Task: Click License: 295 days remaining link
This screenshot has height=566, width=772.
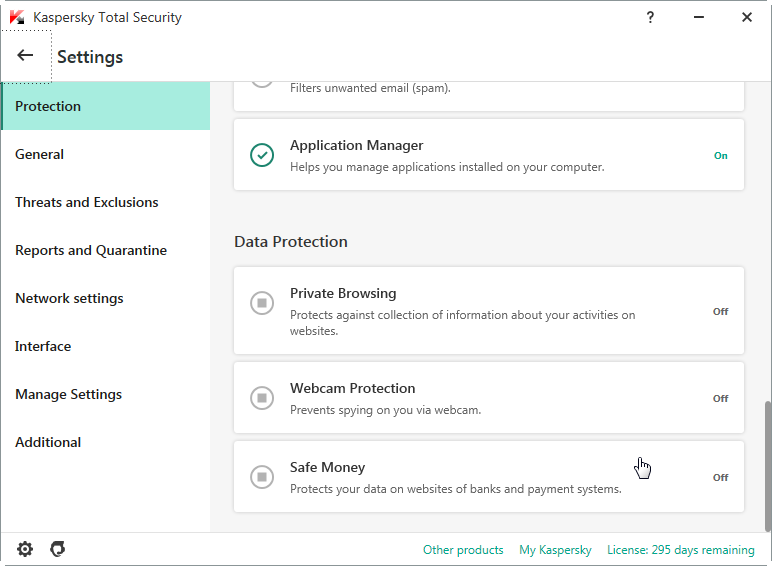Action: pos(680,550)
